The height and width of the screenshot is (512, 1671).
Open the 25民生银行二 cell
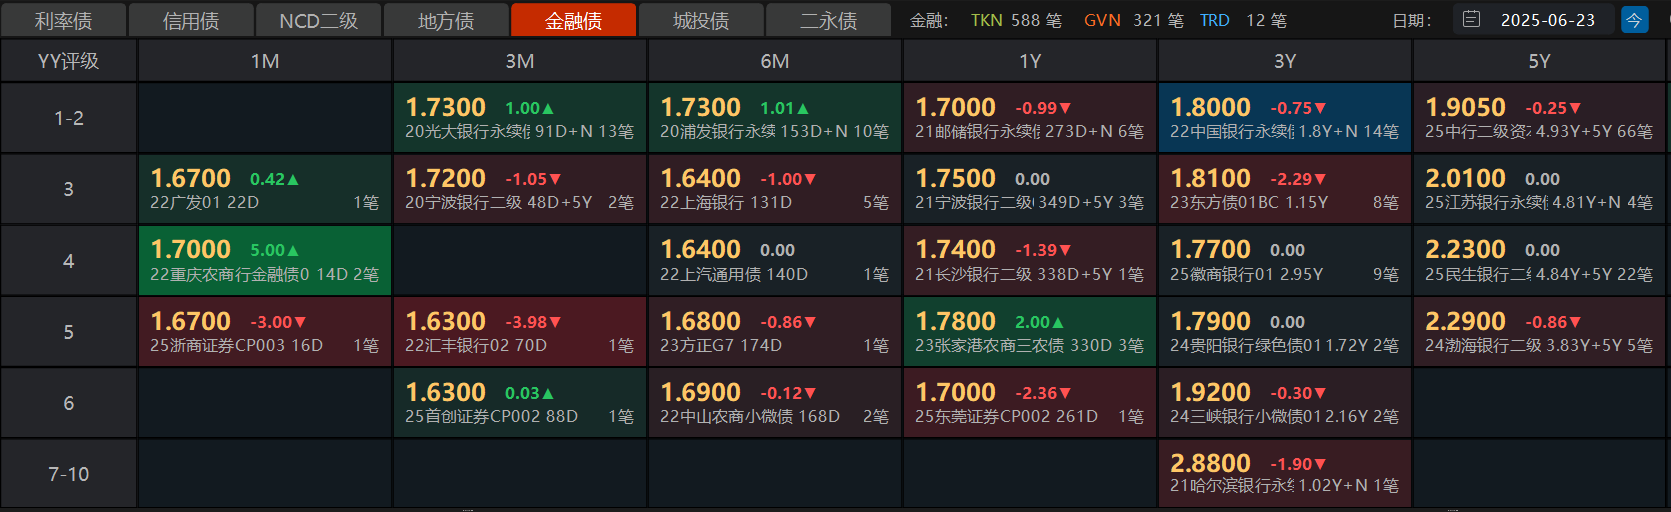point(1539,261)
